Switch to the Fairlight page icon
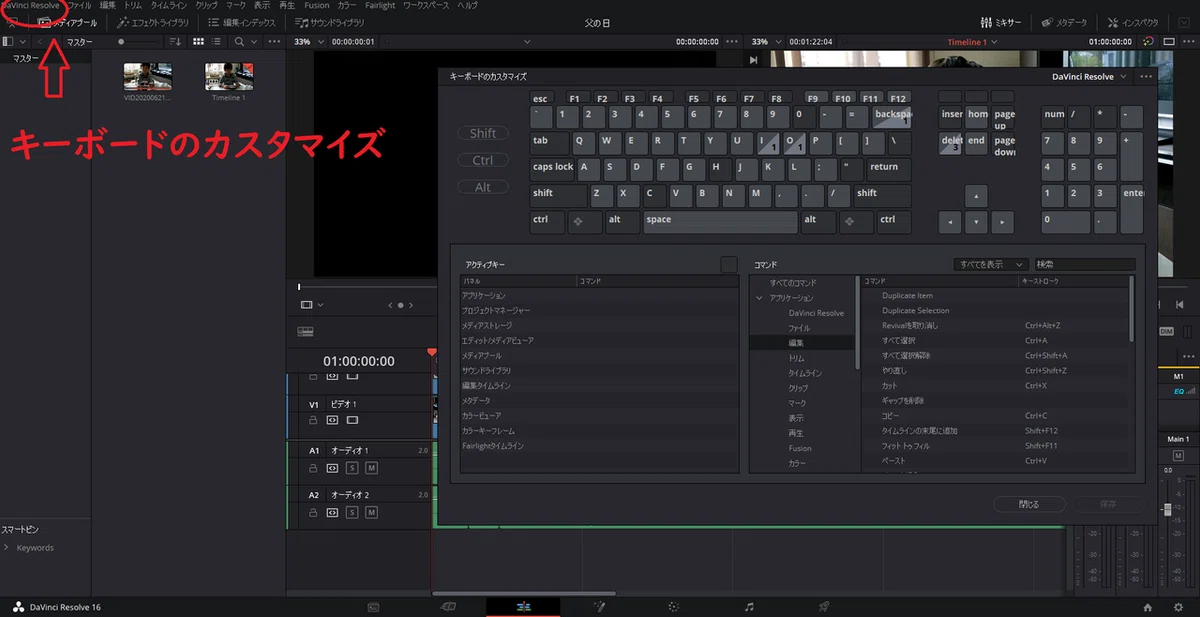The width and height of the screenshot is (1200, 617). (749, 606)
